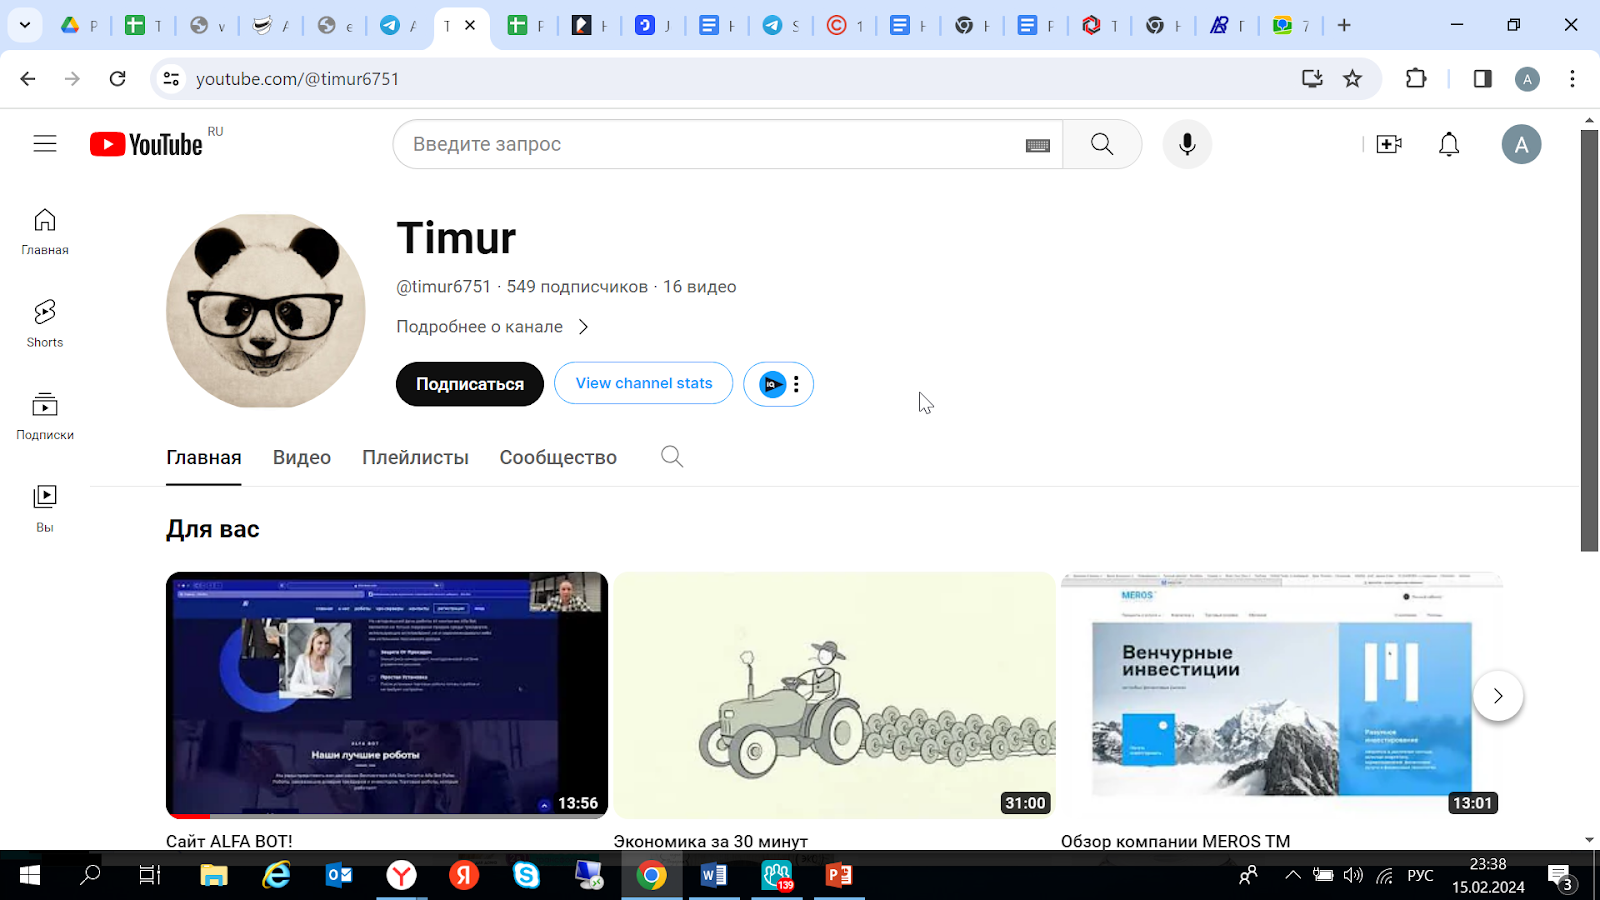Open notifications bell
This screenshot has width=1600, height=900.
click(1449, 144)
